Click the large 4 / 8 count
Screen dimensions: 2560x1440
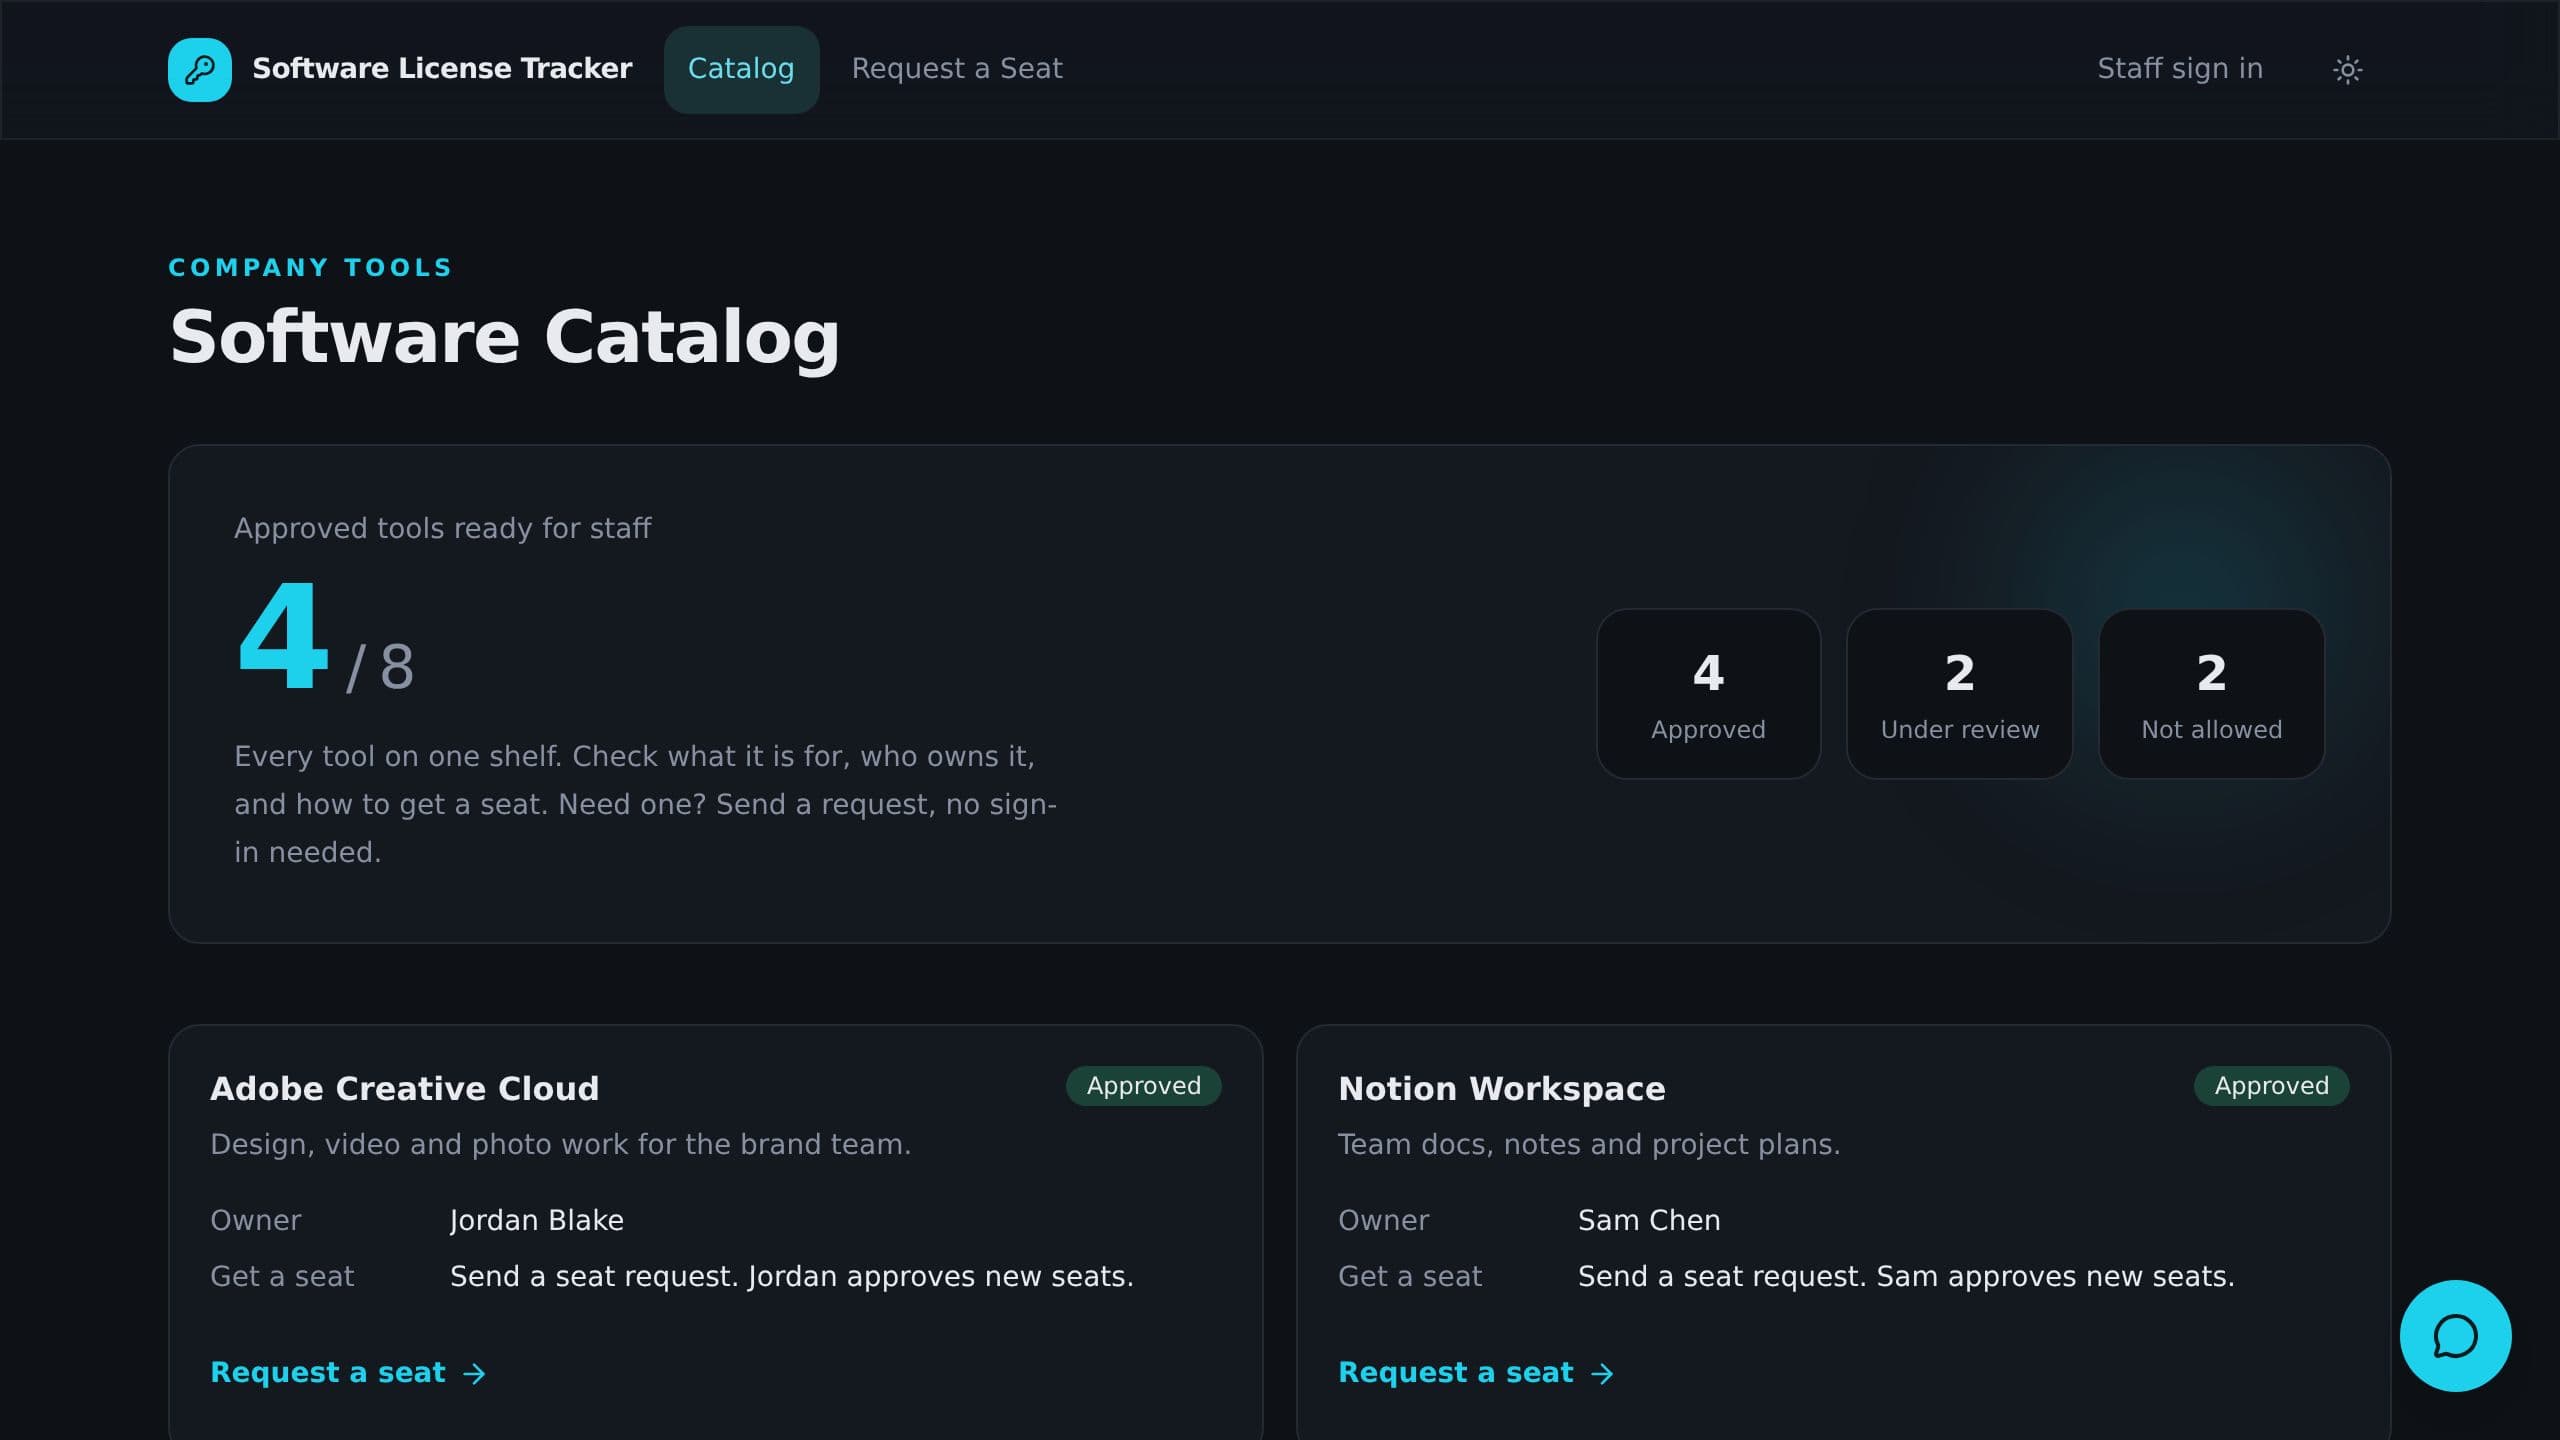pyautogui.click(x=325, y=640)
